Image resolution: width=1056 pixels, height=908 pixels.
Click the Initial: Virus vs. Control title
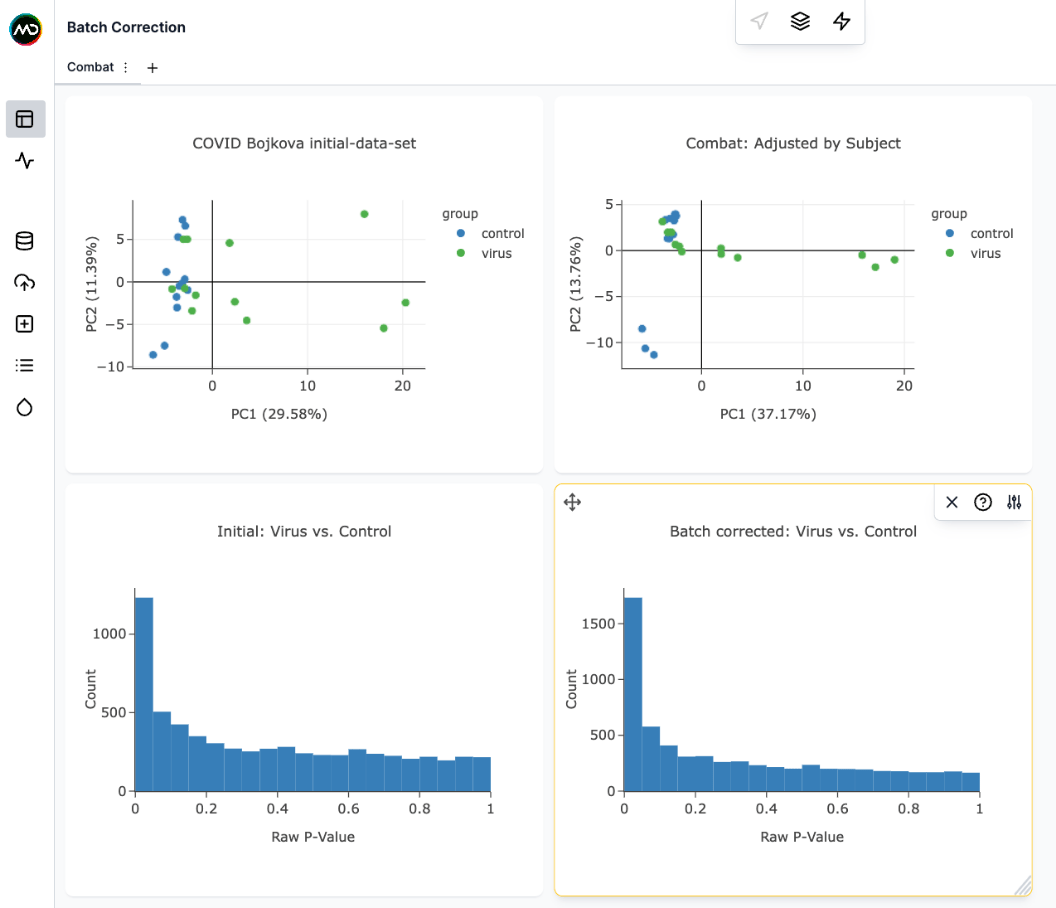pyautogui.click(x=304, y=531)
